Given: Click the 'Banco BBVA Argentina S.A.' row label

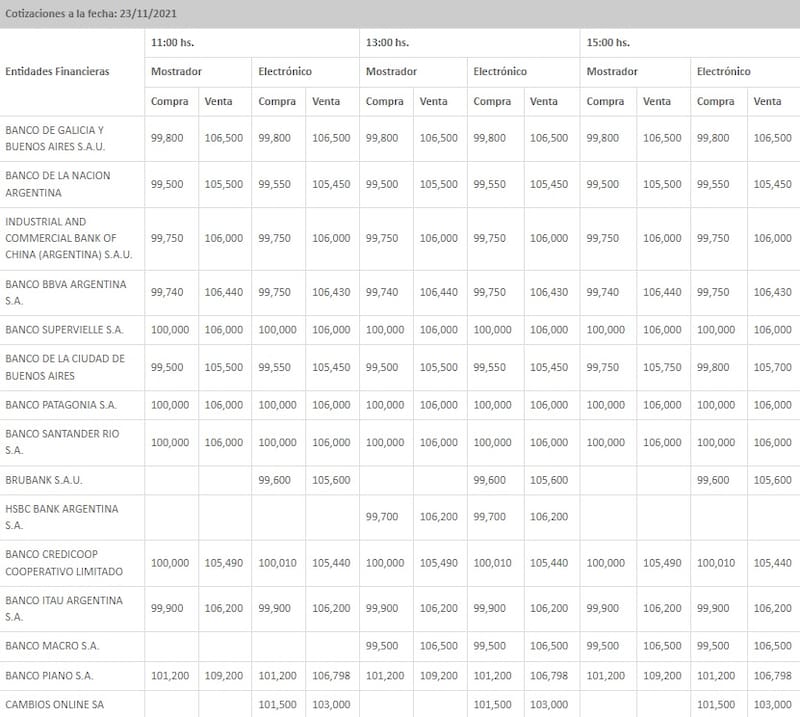Looking at the screenshot, I should click(x=66, y=292).
